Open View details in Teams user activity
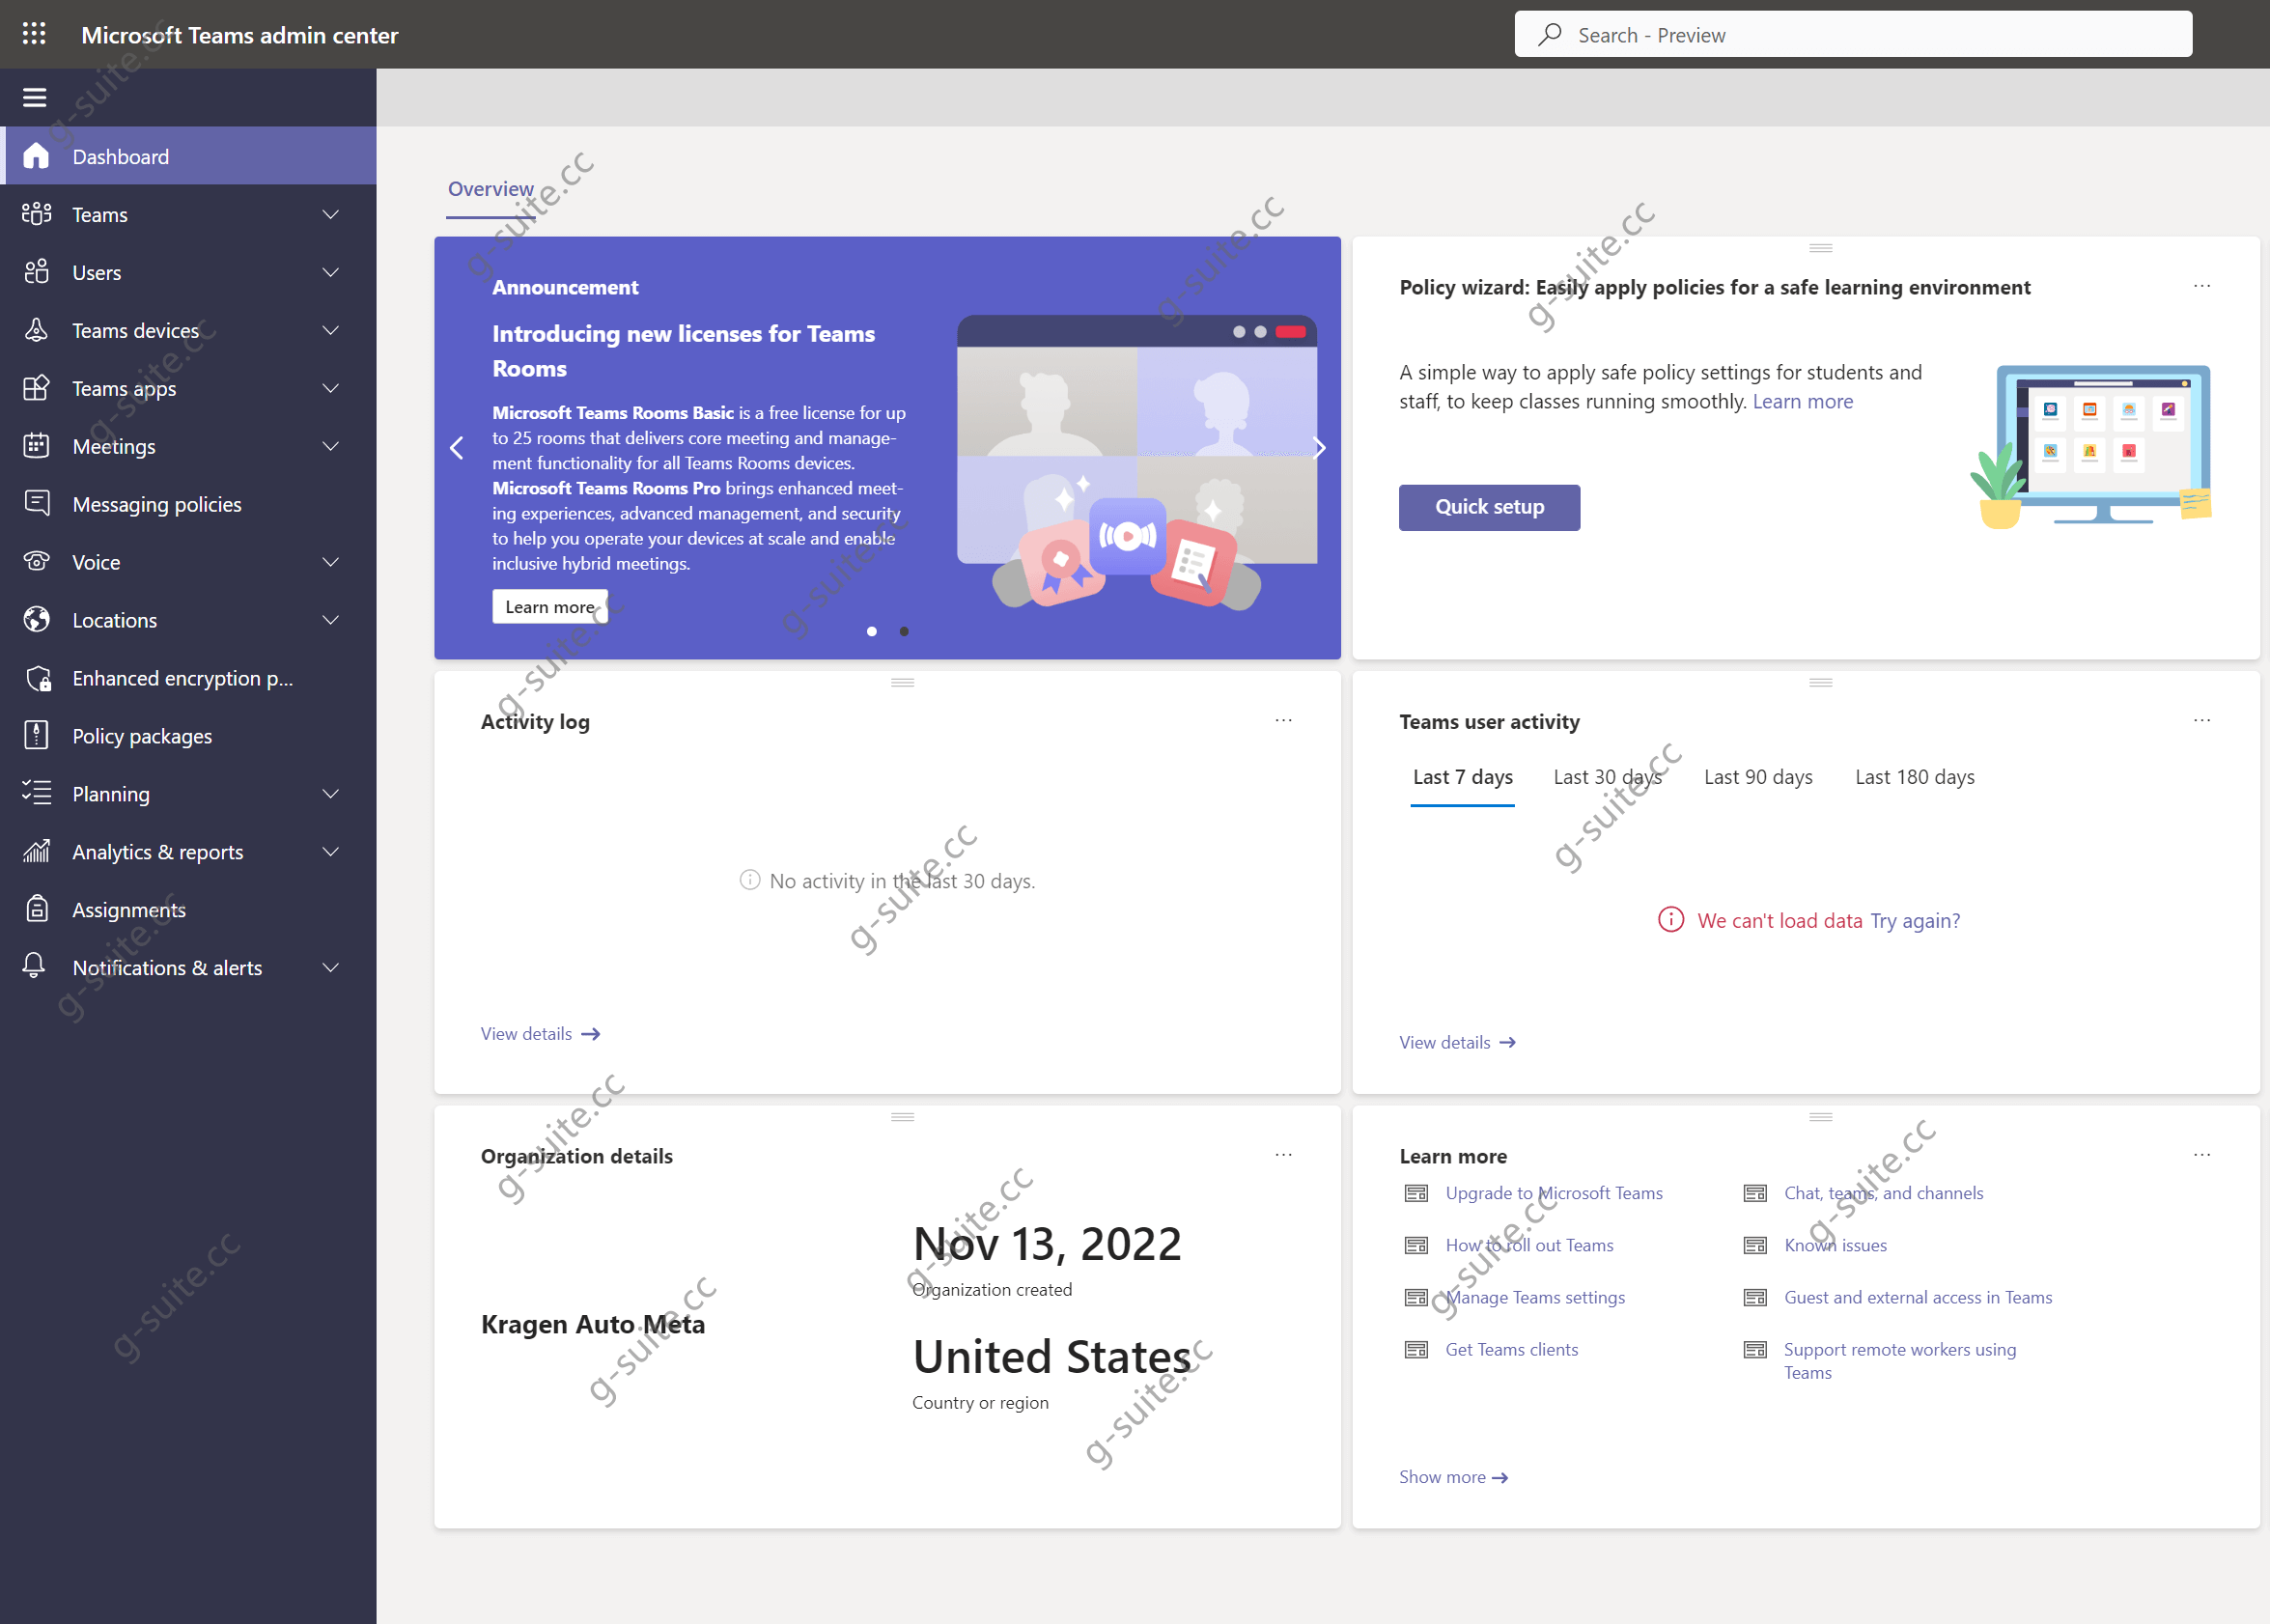2270x1624 pixels. point(1457,1042)
